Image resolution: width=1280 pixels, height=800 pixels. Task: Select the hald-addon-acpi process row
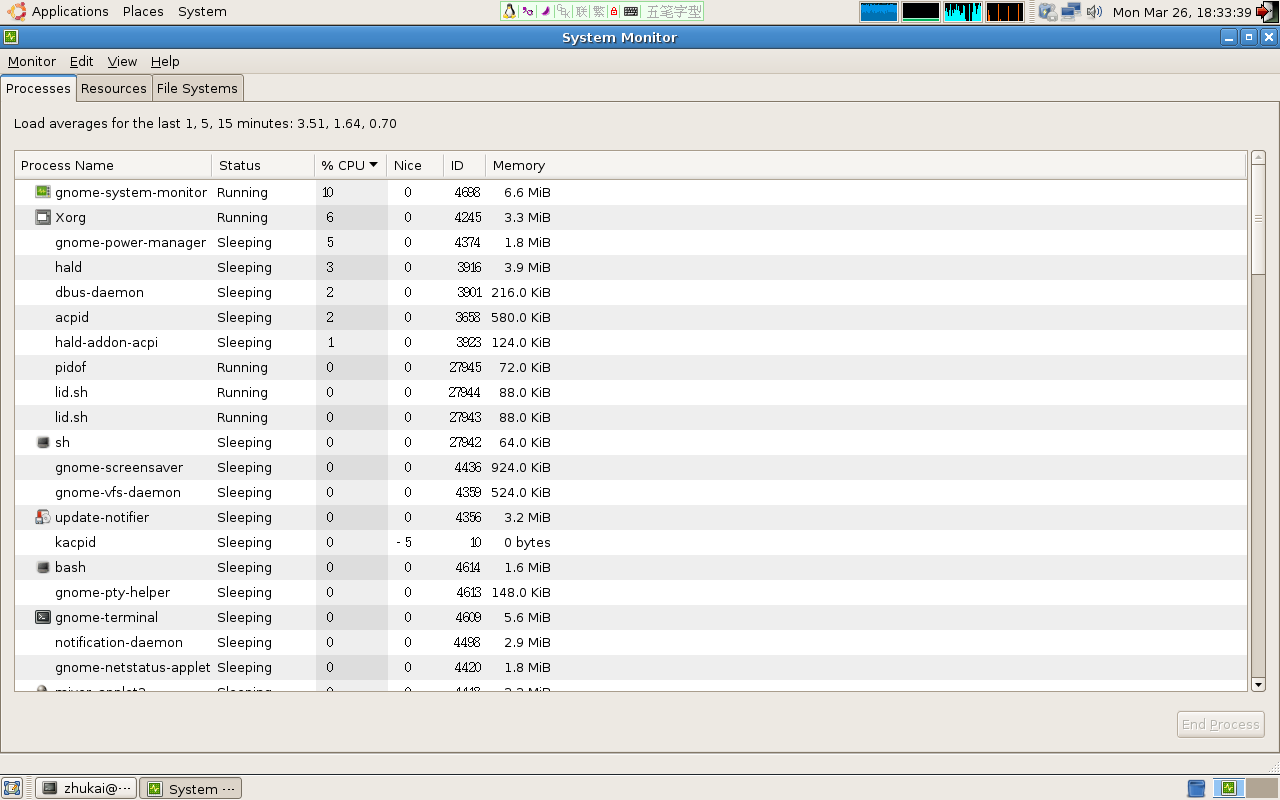[631, 342]
